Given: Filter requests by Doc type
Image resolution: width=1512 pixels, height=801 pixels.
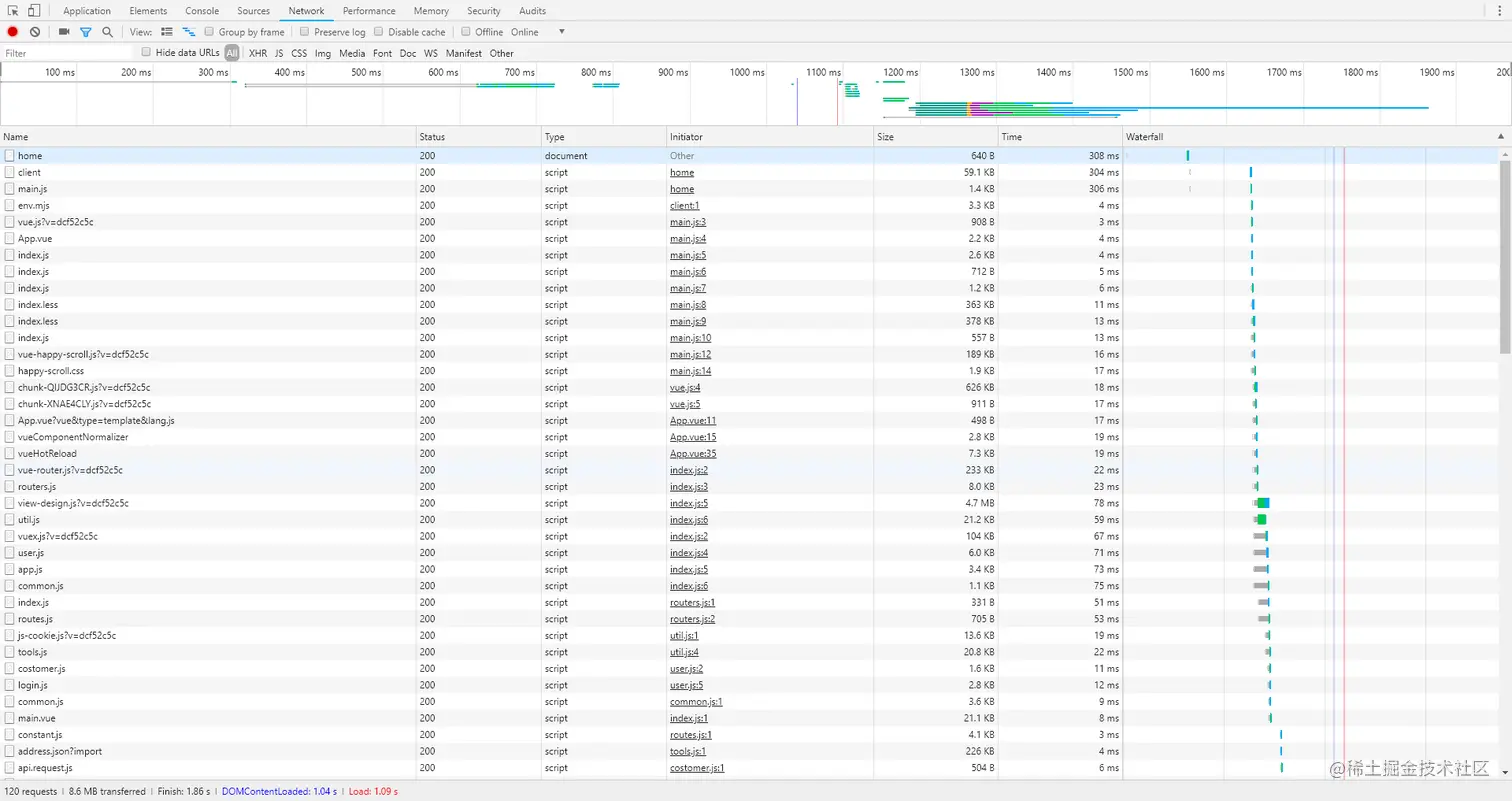Looking at the screenshot, I should pyautogui.click(x=408, y=53).
